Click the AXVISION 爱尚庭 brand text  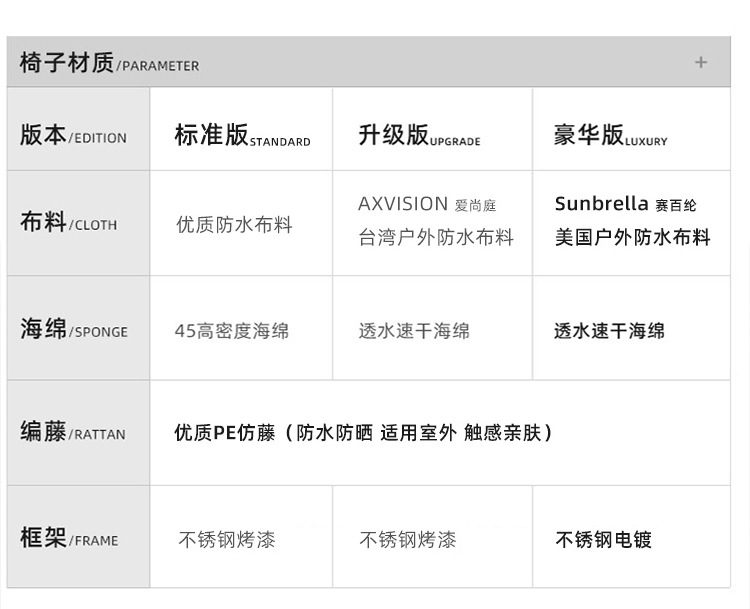427,204
